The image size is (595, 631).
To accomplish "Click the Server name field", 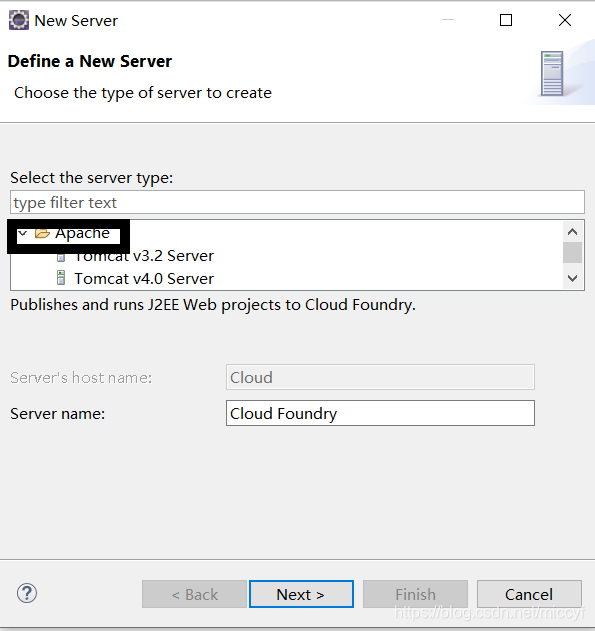I will [x=380, y=413].
